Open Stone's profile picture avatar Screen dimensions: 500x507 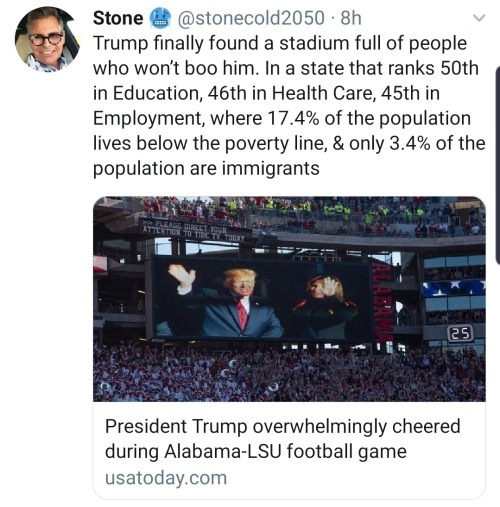[x=47, y=39]
